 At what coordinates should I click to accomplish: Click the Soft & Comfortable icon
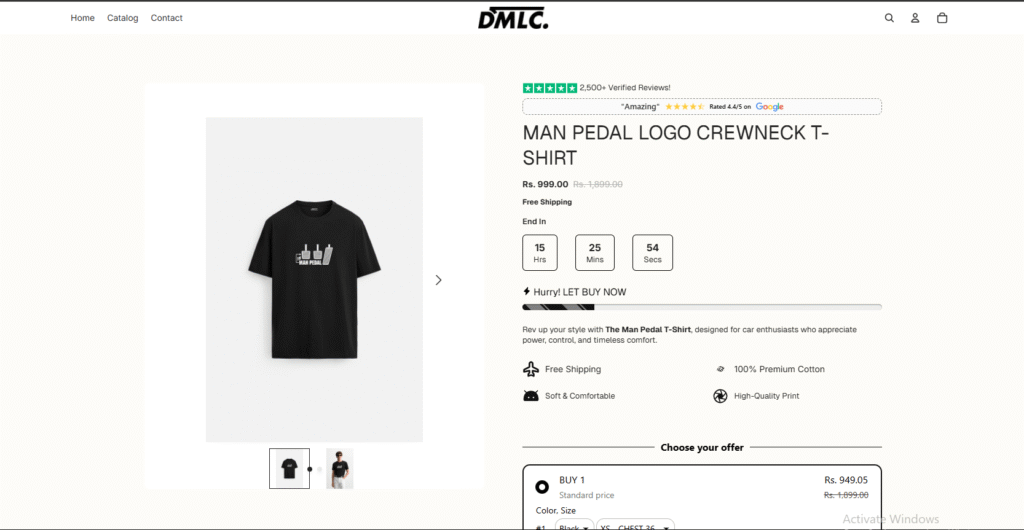(x=531, y=396)
